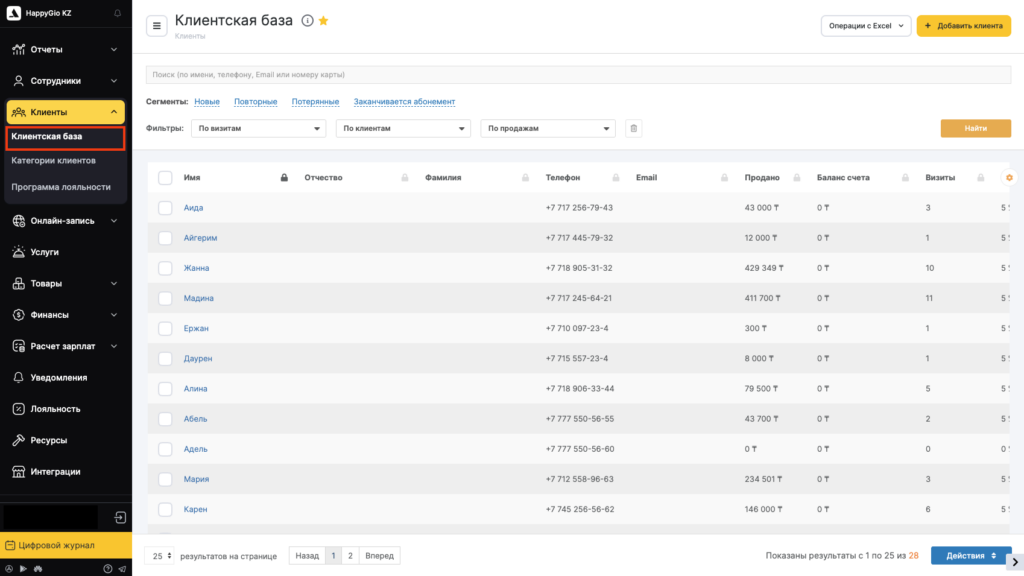
Task: Go to page 2 of results
Action: (x=350, y=555)
